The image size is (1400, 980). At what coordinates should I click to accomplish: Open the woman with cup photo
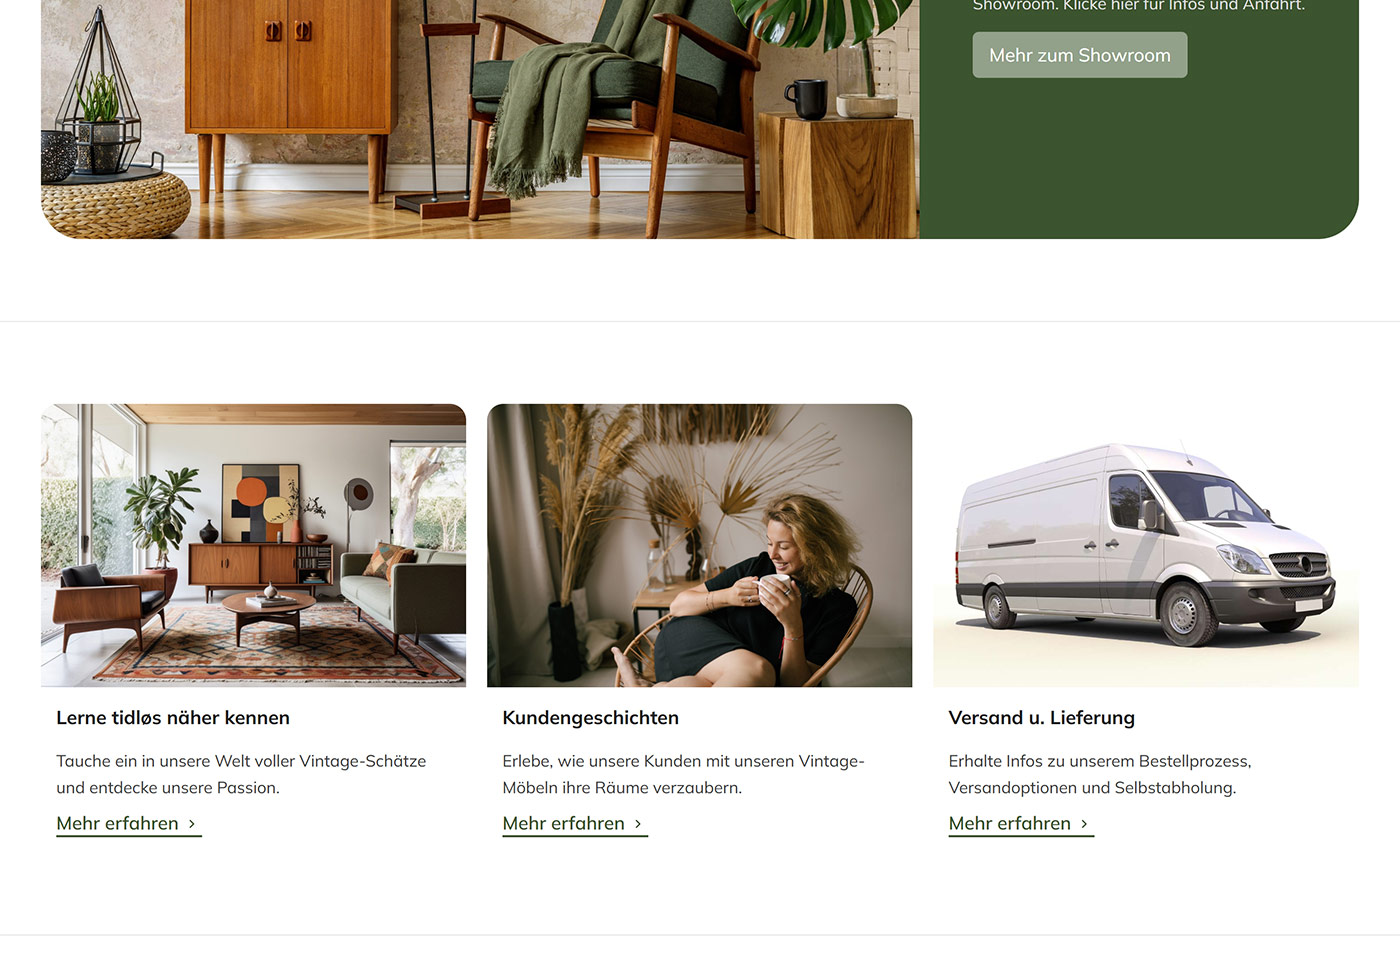pyautogui.click(x=699, y=545)
